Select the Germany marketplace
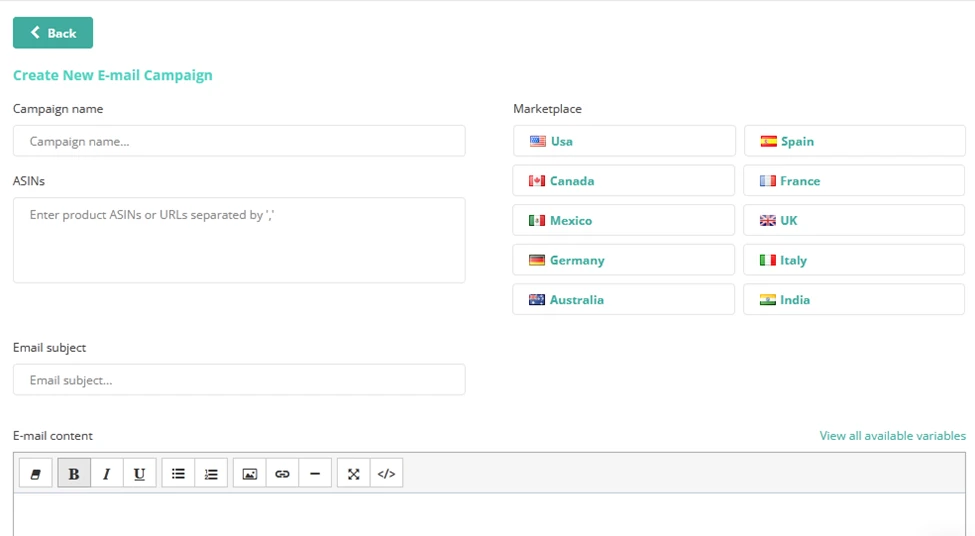Screen dimensions: 975x536 pyautogui.click(x=624, y=260)
